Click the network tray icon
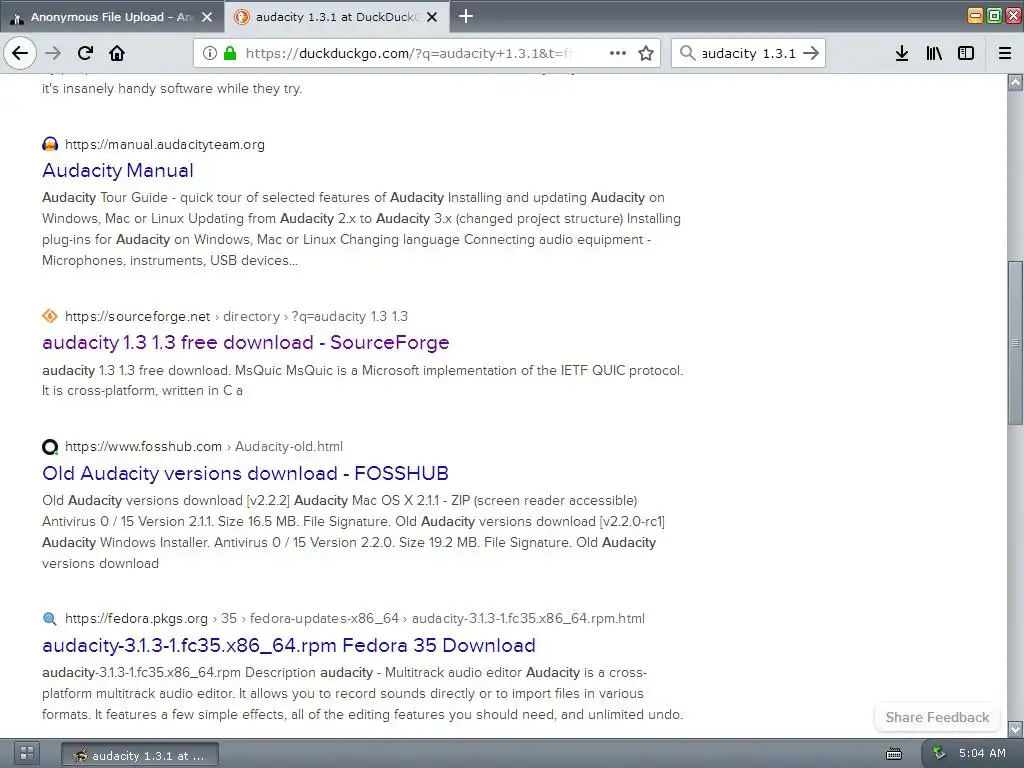 pyautogui.click(x=938, y=753)
